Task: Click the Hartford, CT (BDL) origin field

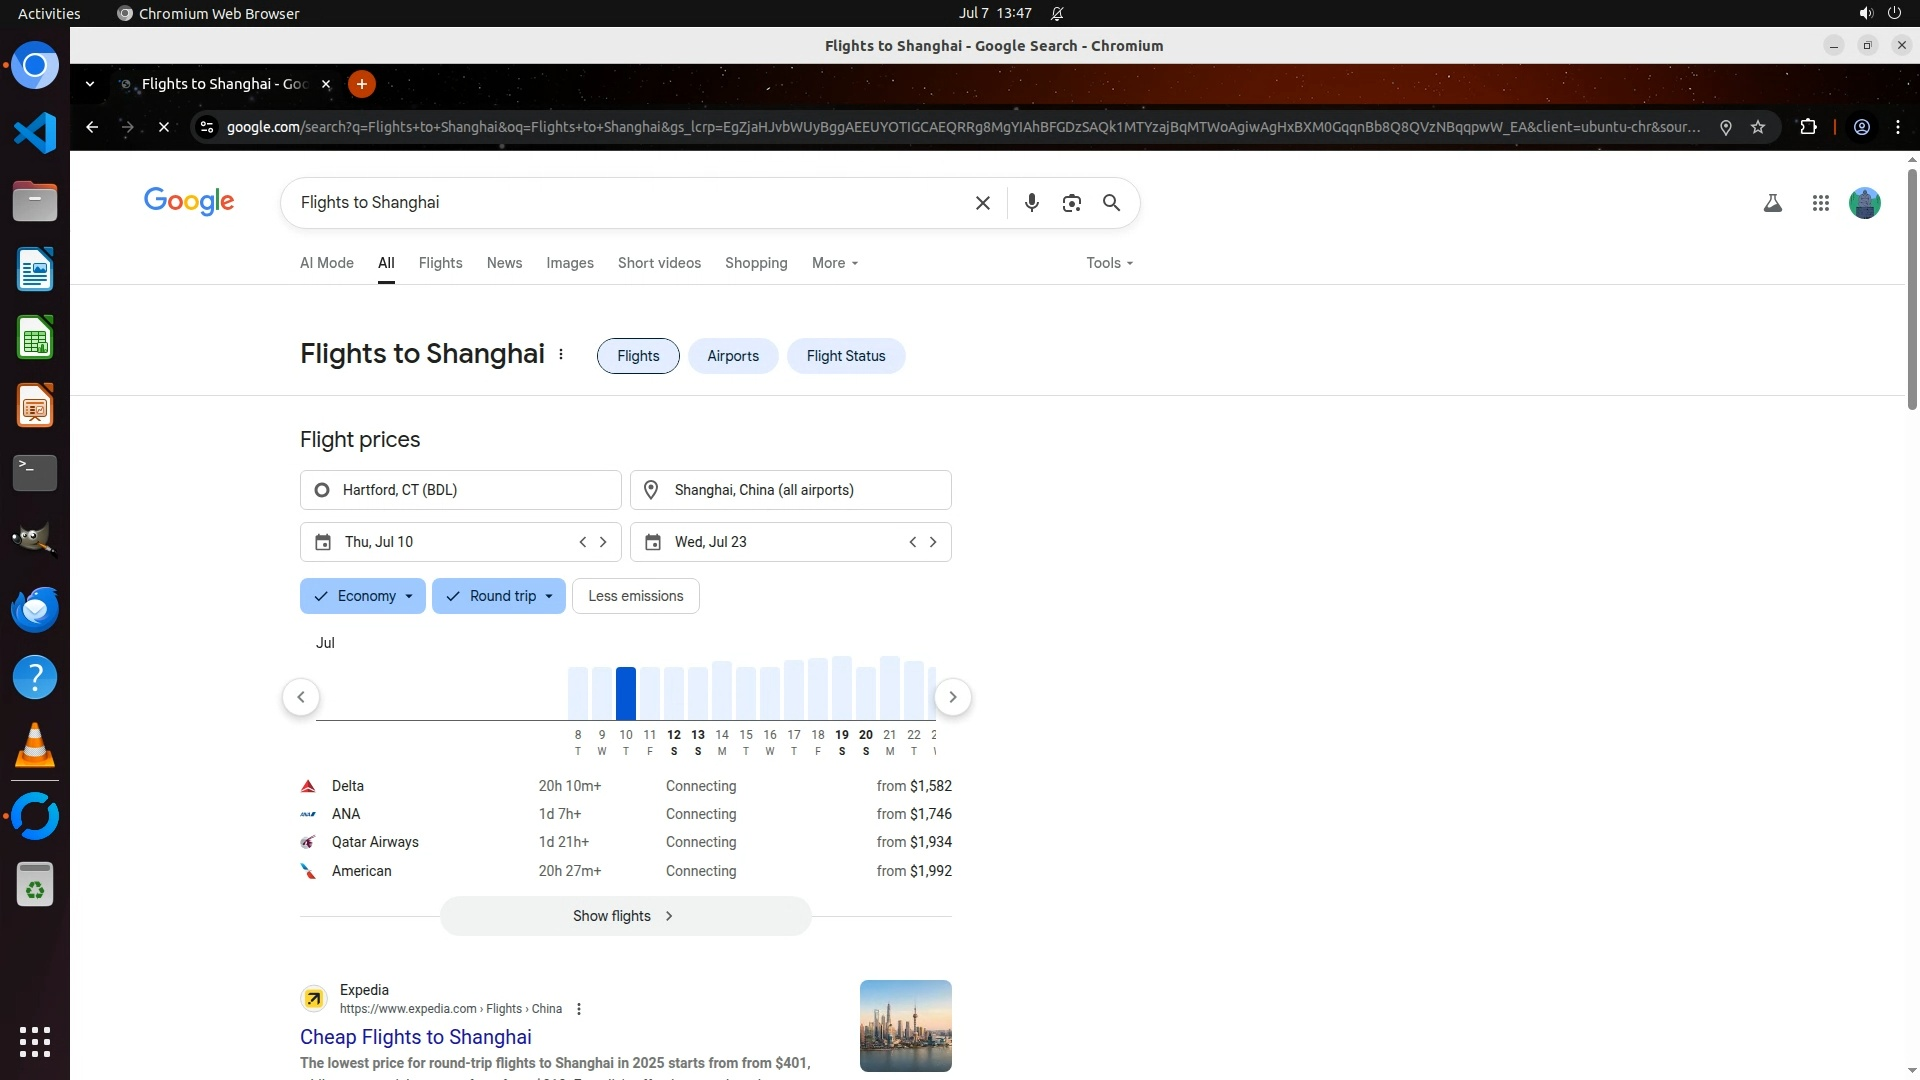Action: (x=460, y=490)
